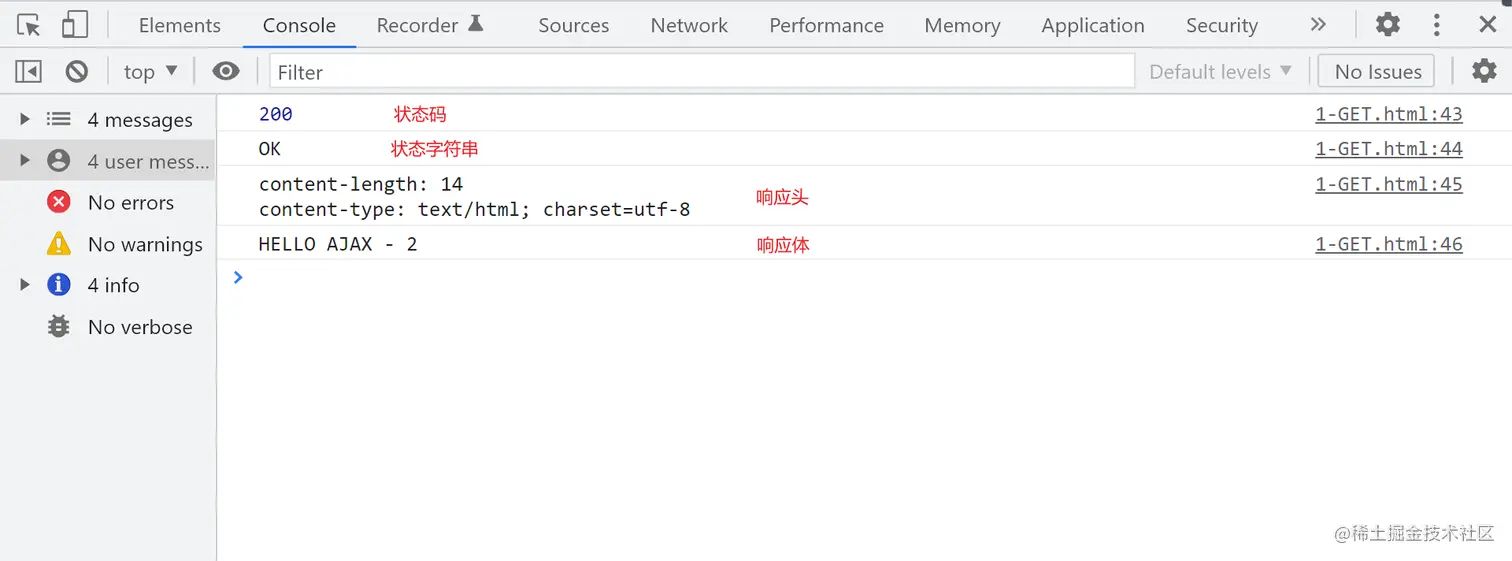Activate the inspect element picker icon

click(x=29, y=25)
